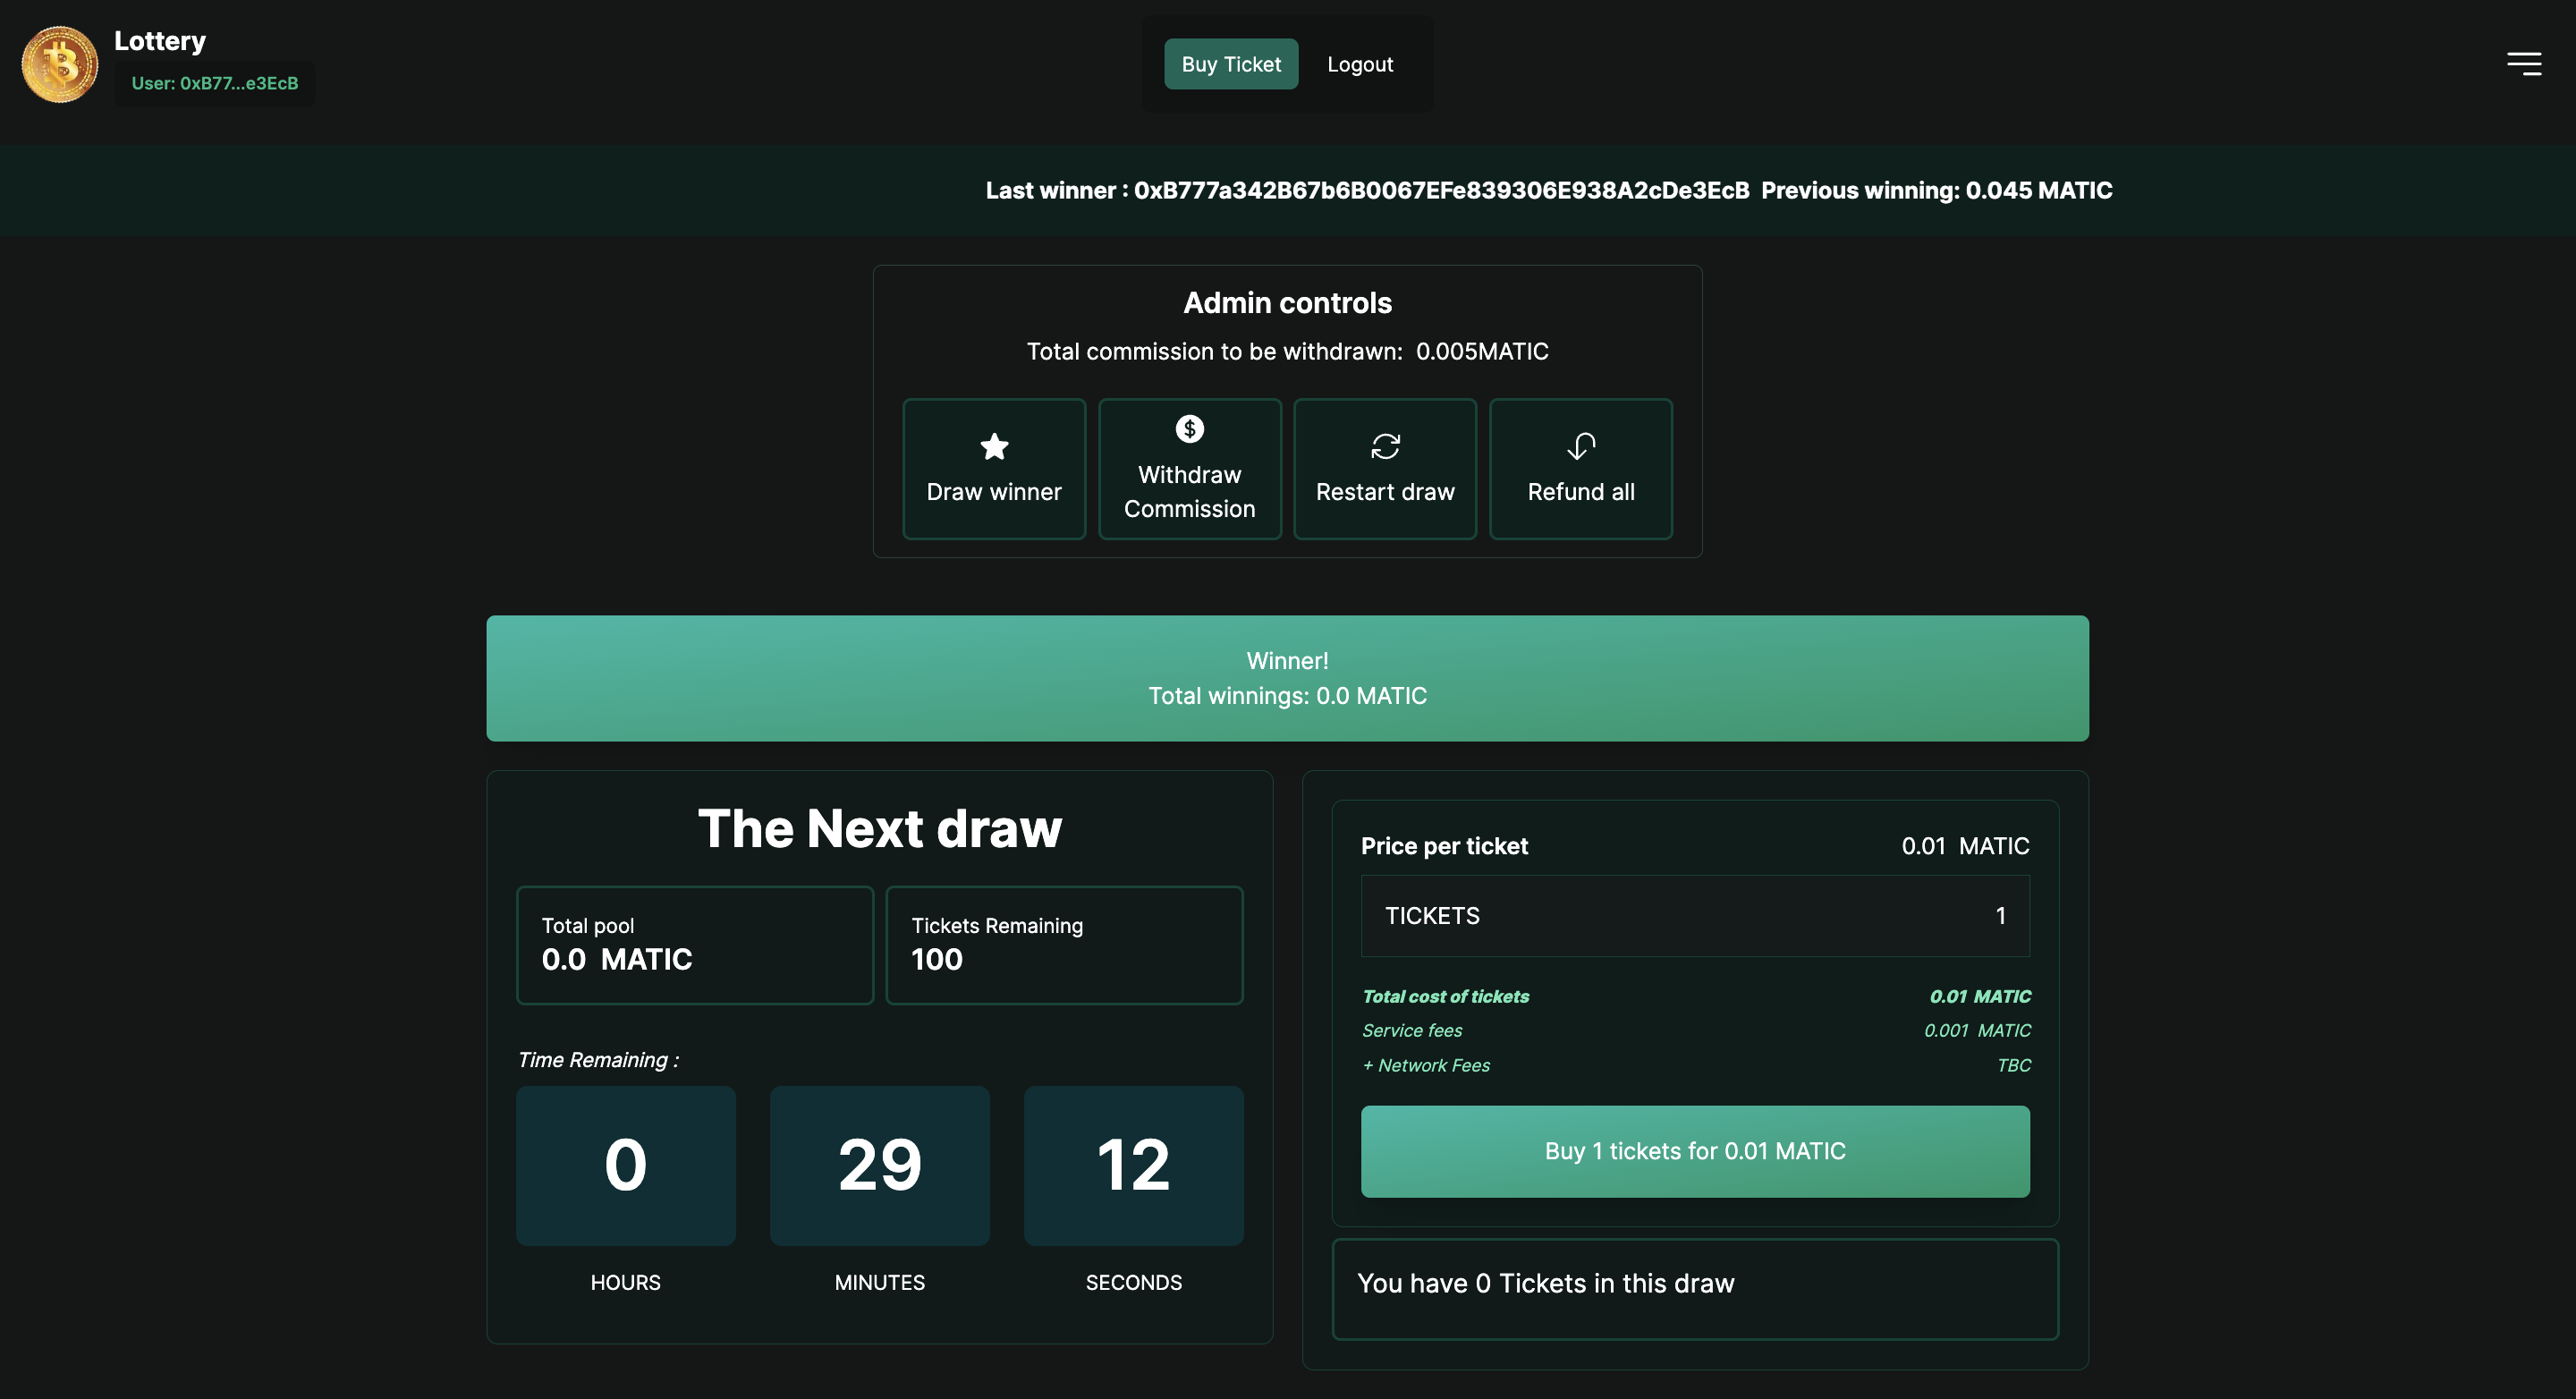Click the Tickets Remaining box
Viewport: 2576px width, 1399px height.
pos(1064,945)
